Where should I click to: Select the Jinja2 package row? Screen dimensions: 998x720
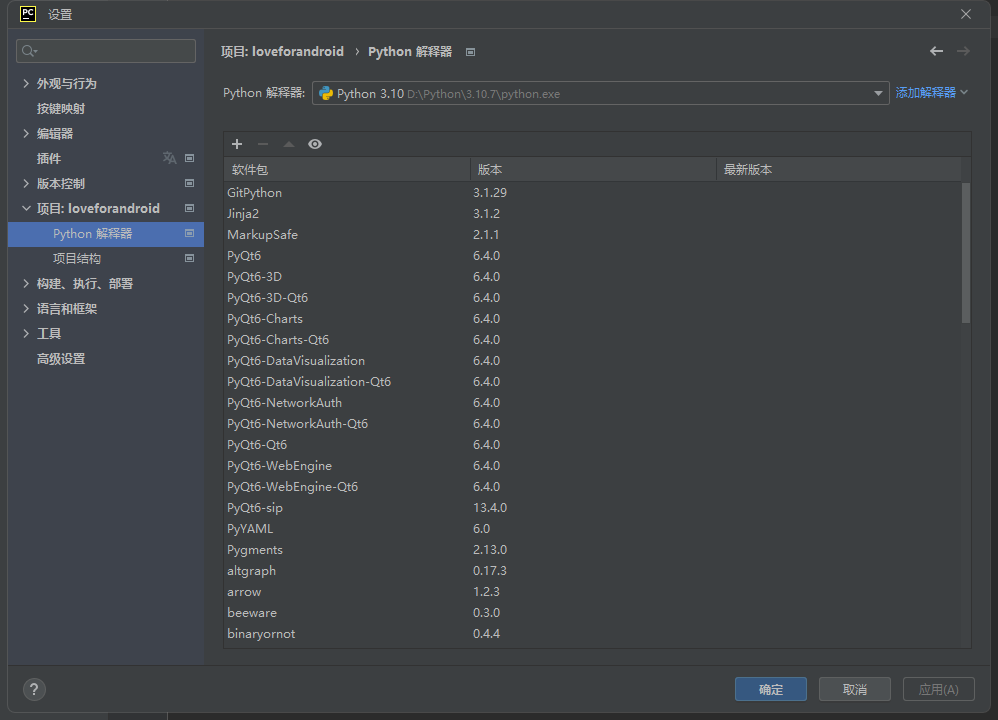593,213
